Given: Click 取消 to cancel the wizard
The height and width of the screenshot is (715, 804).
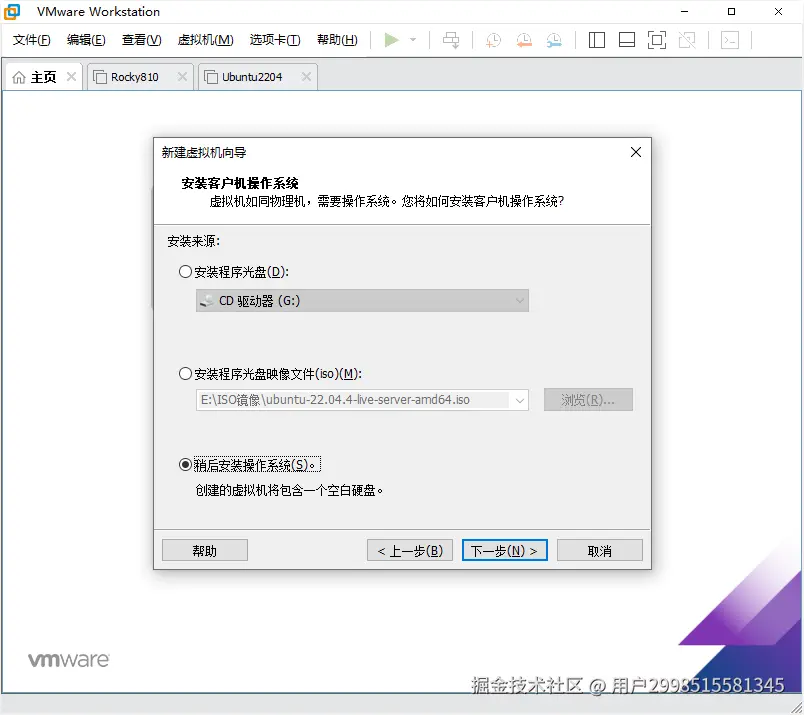Looking at the screenshot, I should point(599,550).
